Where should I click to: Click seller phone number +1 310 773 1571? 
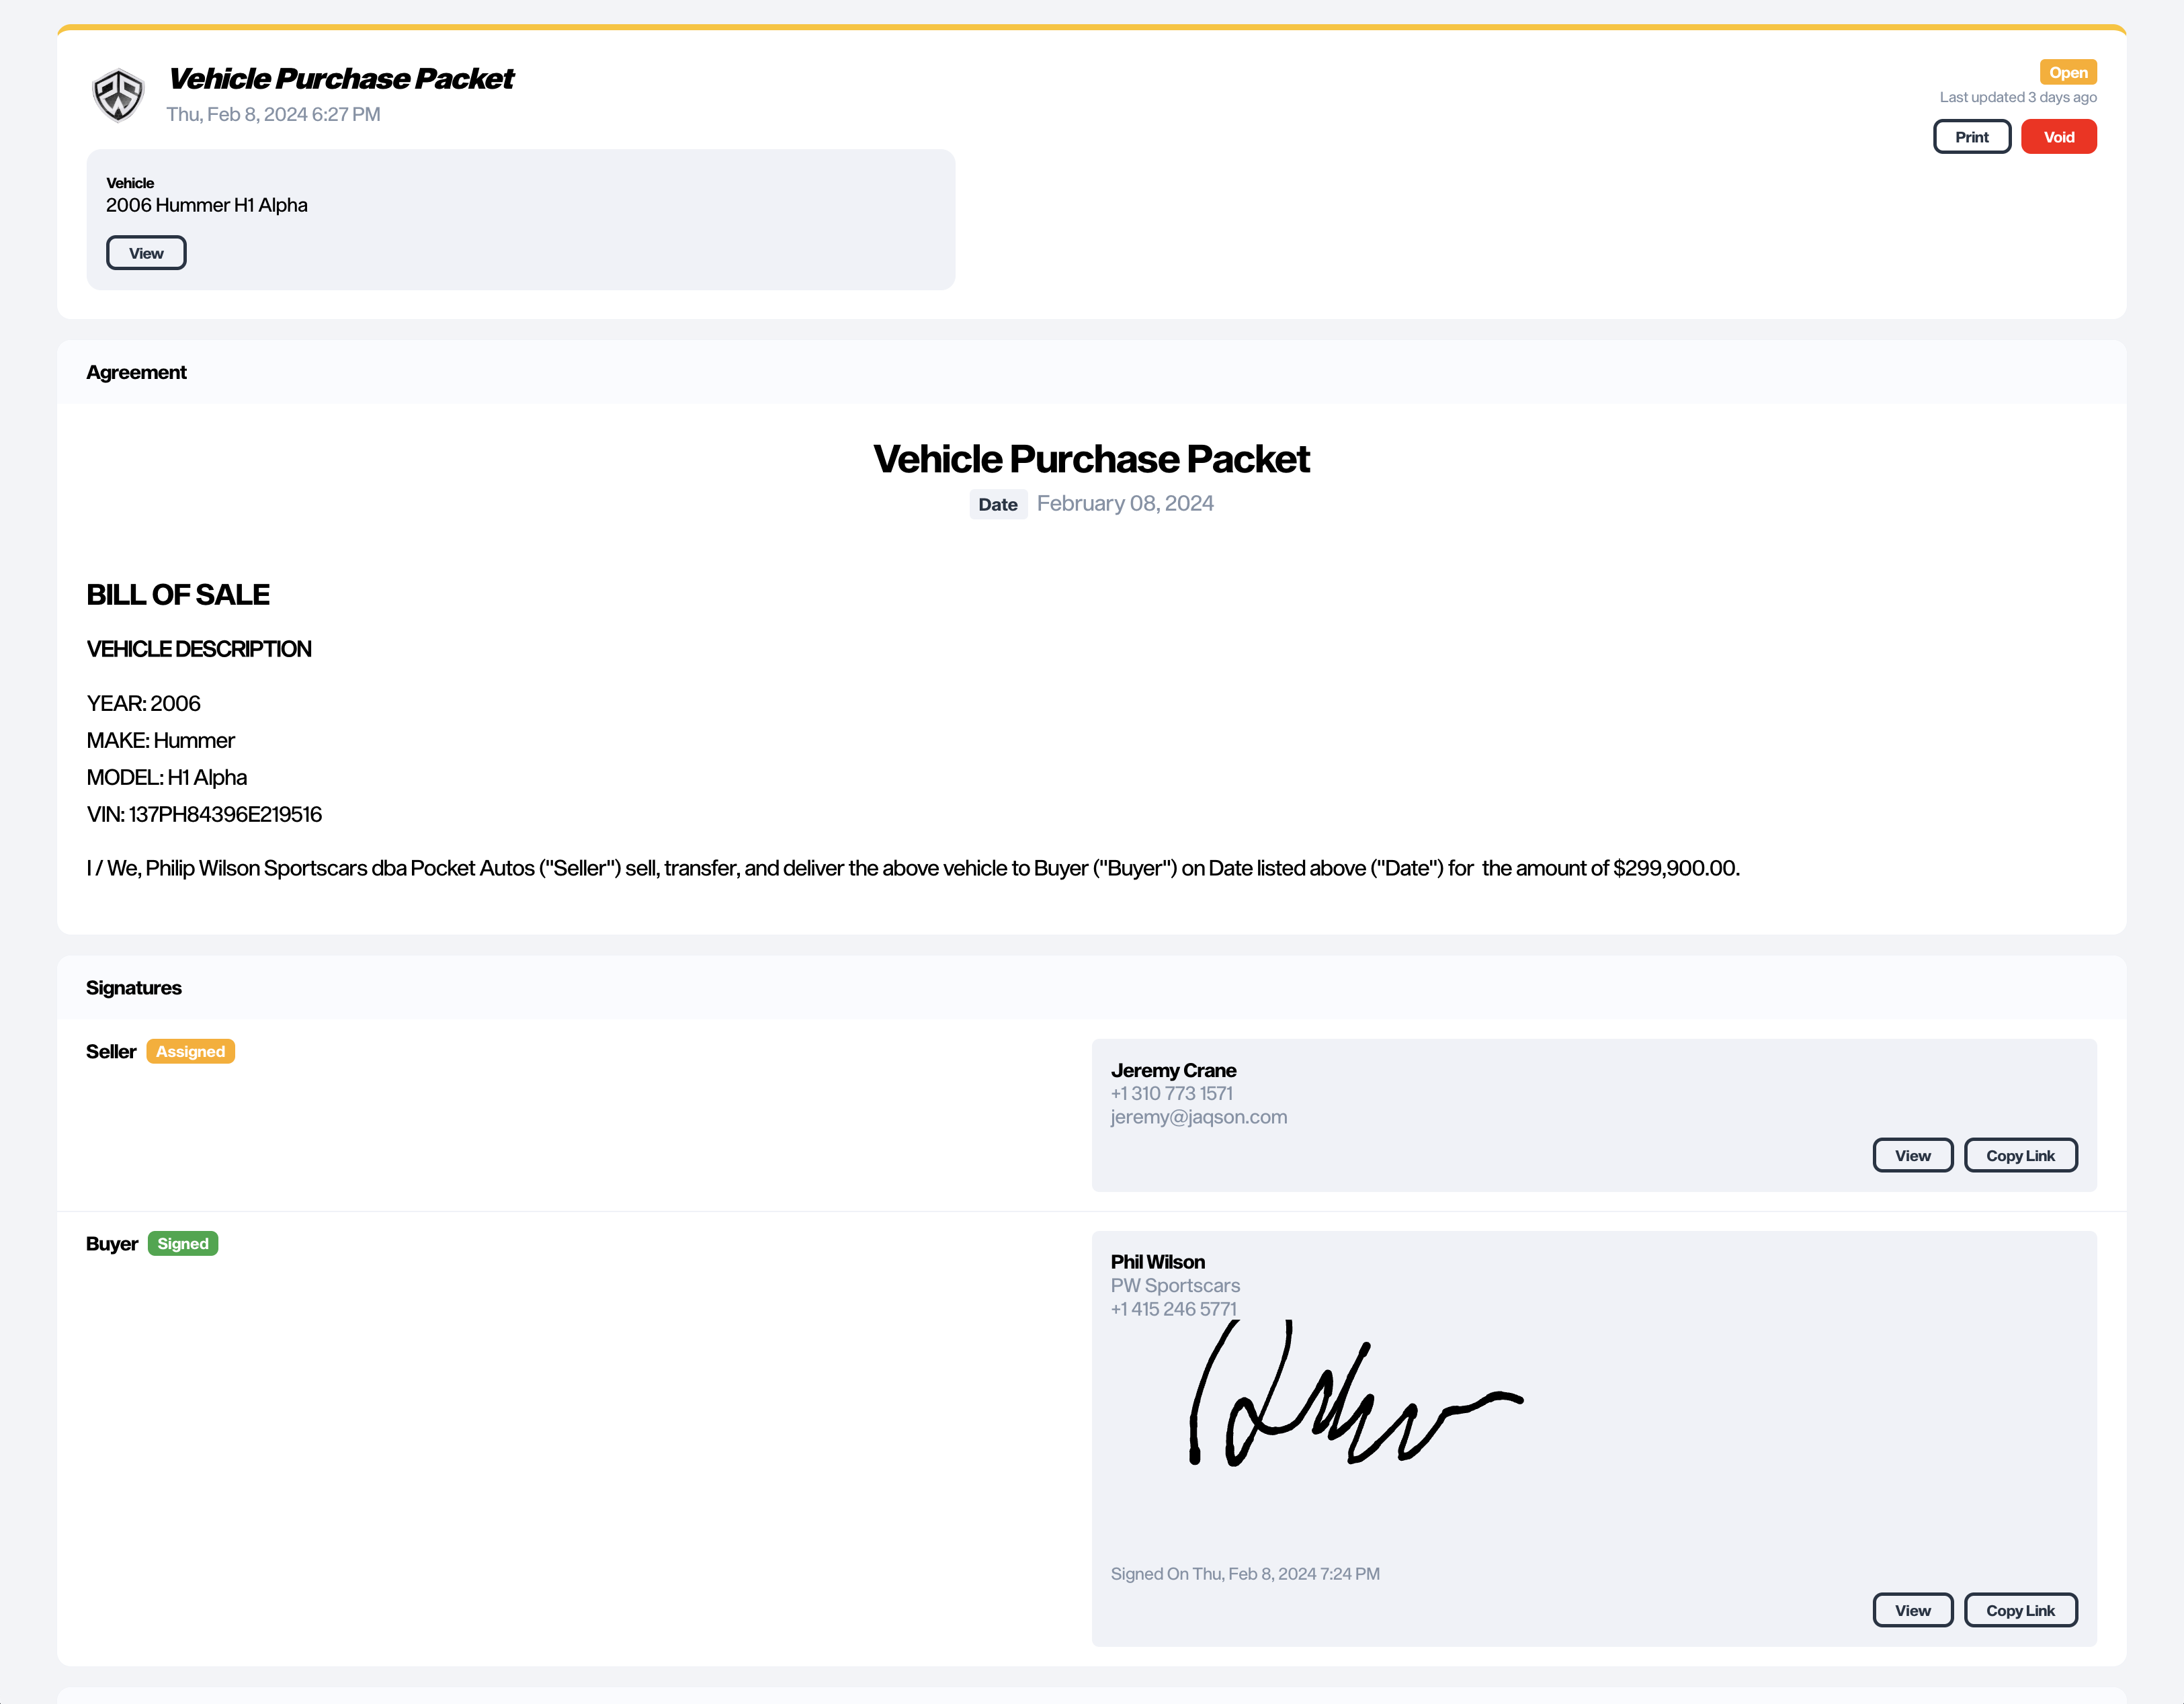click(x=1171, y=1093)
